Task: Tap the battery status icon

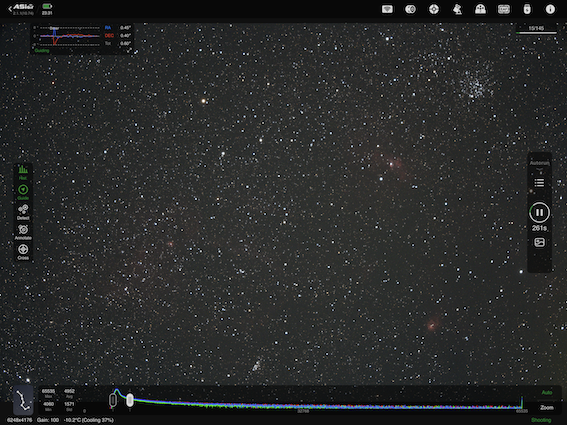Action: tap(47, 6)
